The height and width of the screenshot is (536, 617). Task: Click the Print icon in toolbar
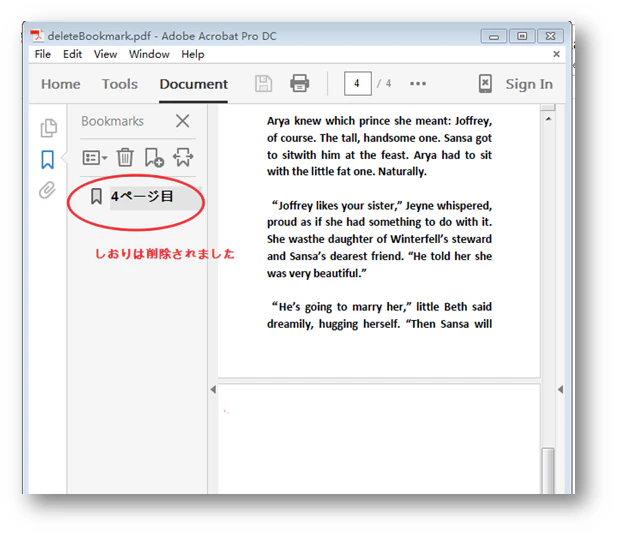click(299, 83)
